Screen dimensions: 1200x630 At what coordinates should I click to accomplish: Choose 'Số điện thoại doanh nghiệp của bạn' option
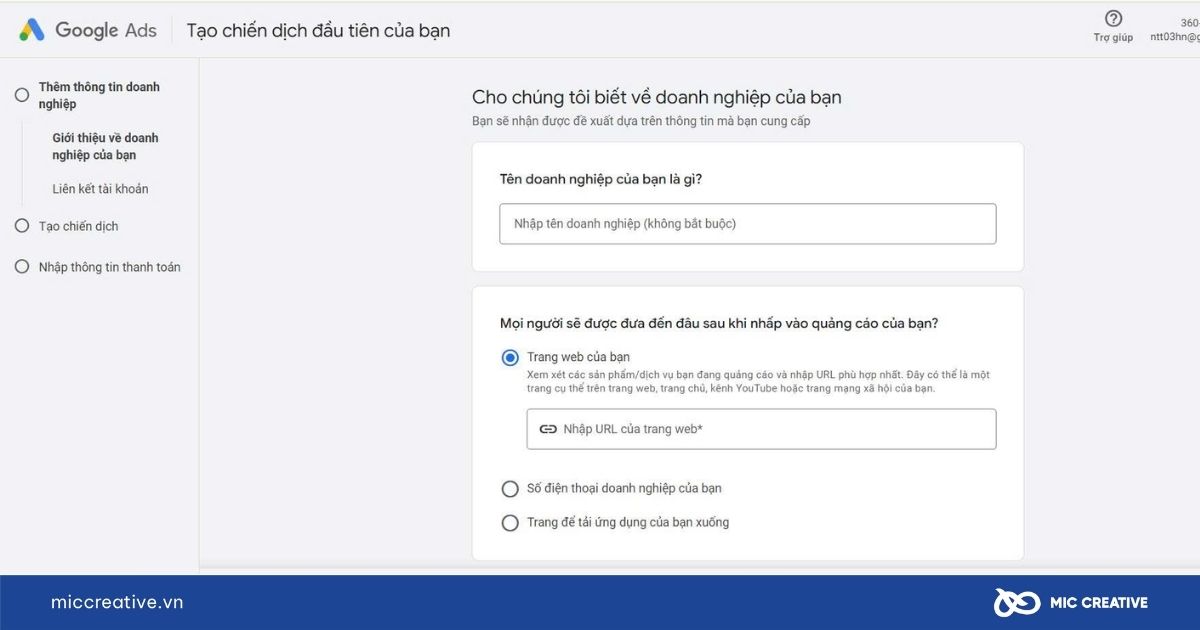[510, 489]
